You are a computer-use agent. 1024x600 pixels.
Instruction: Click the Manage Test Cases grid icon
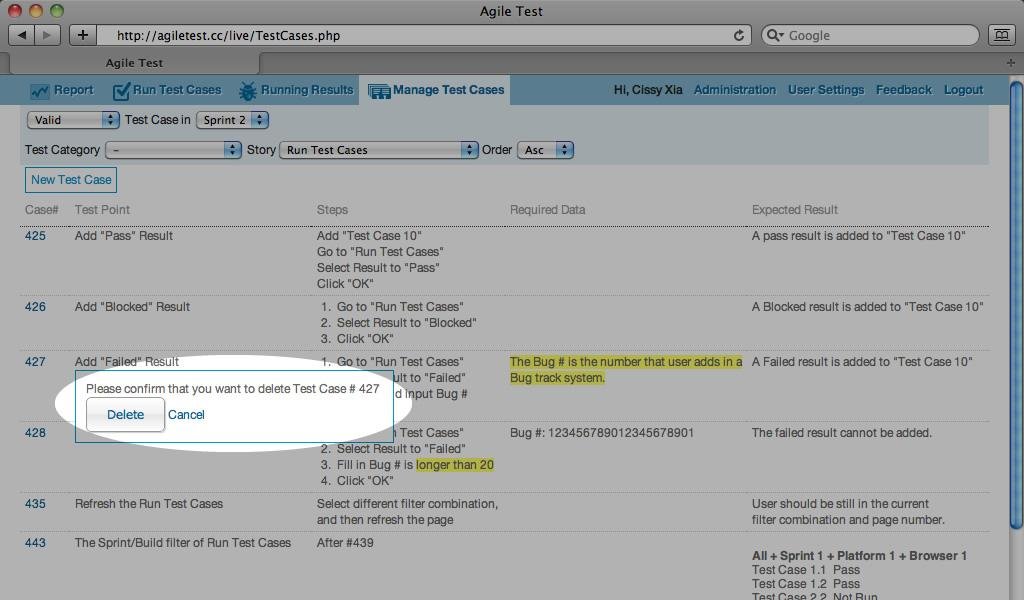[x=378, y=90]
